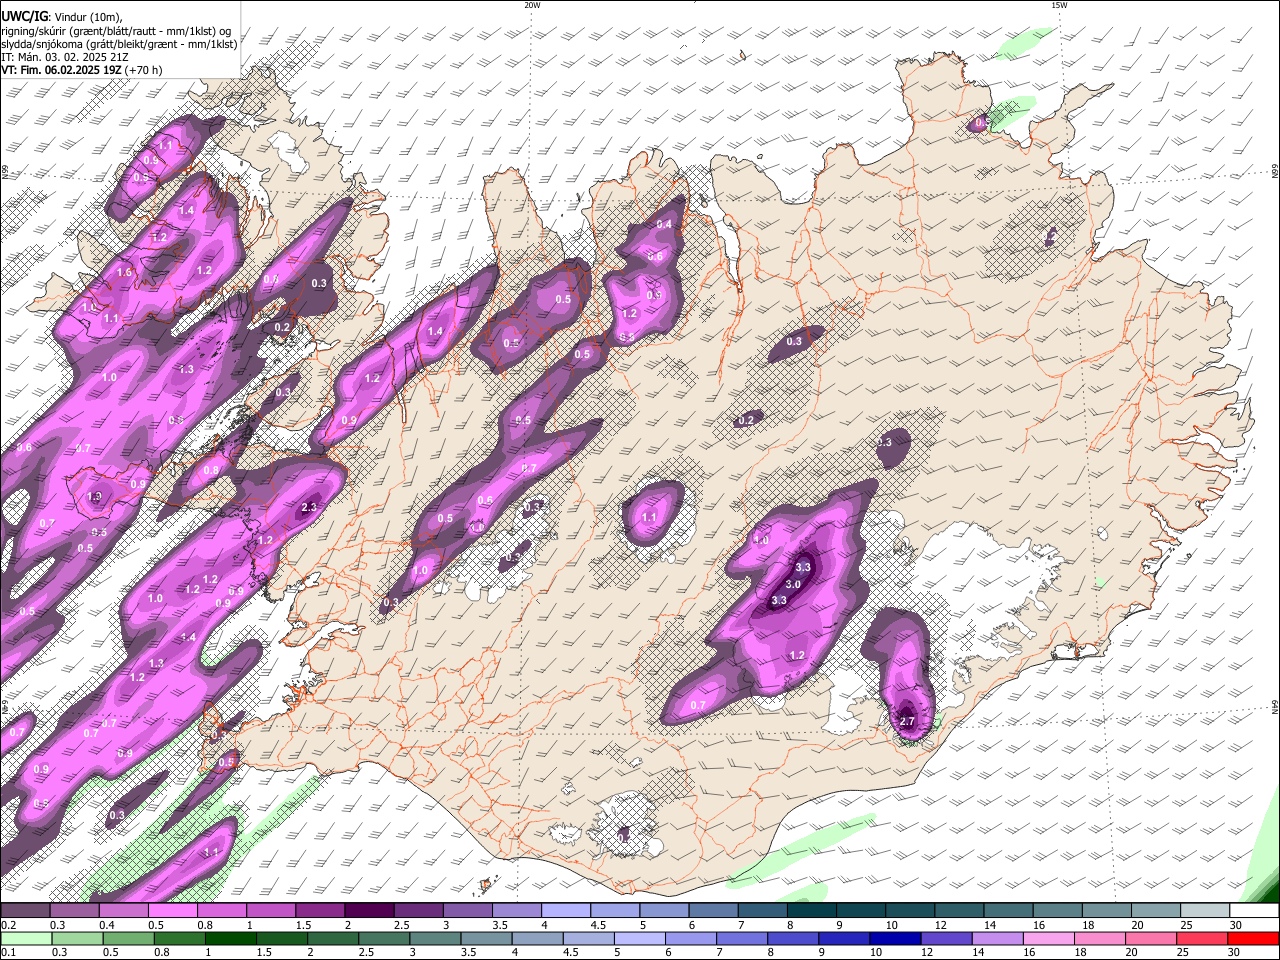Click the 0.4 label in upper legend row

pos(107,925)
